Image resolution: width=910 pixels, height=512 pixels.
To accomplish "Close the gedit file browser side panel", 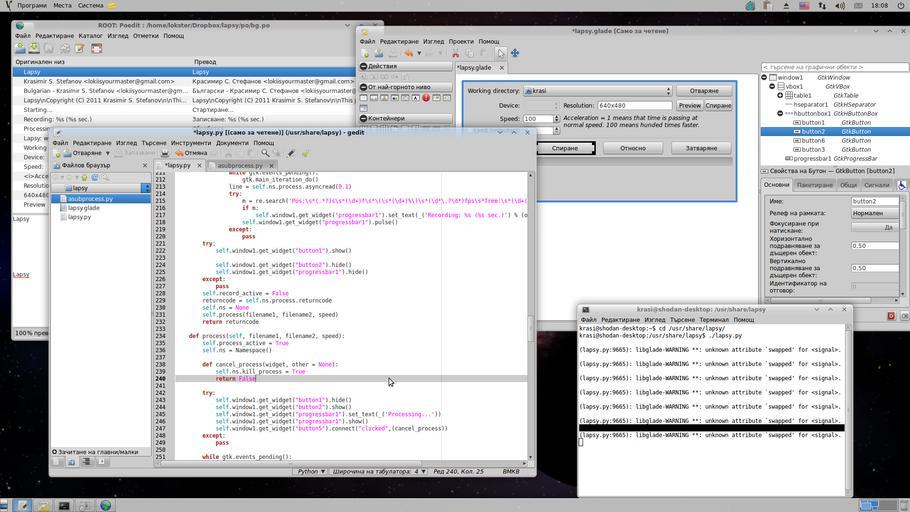I will 145,165.
